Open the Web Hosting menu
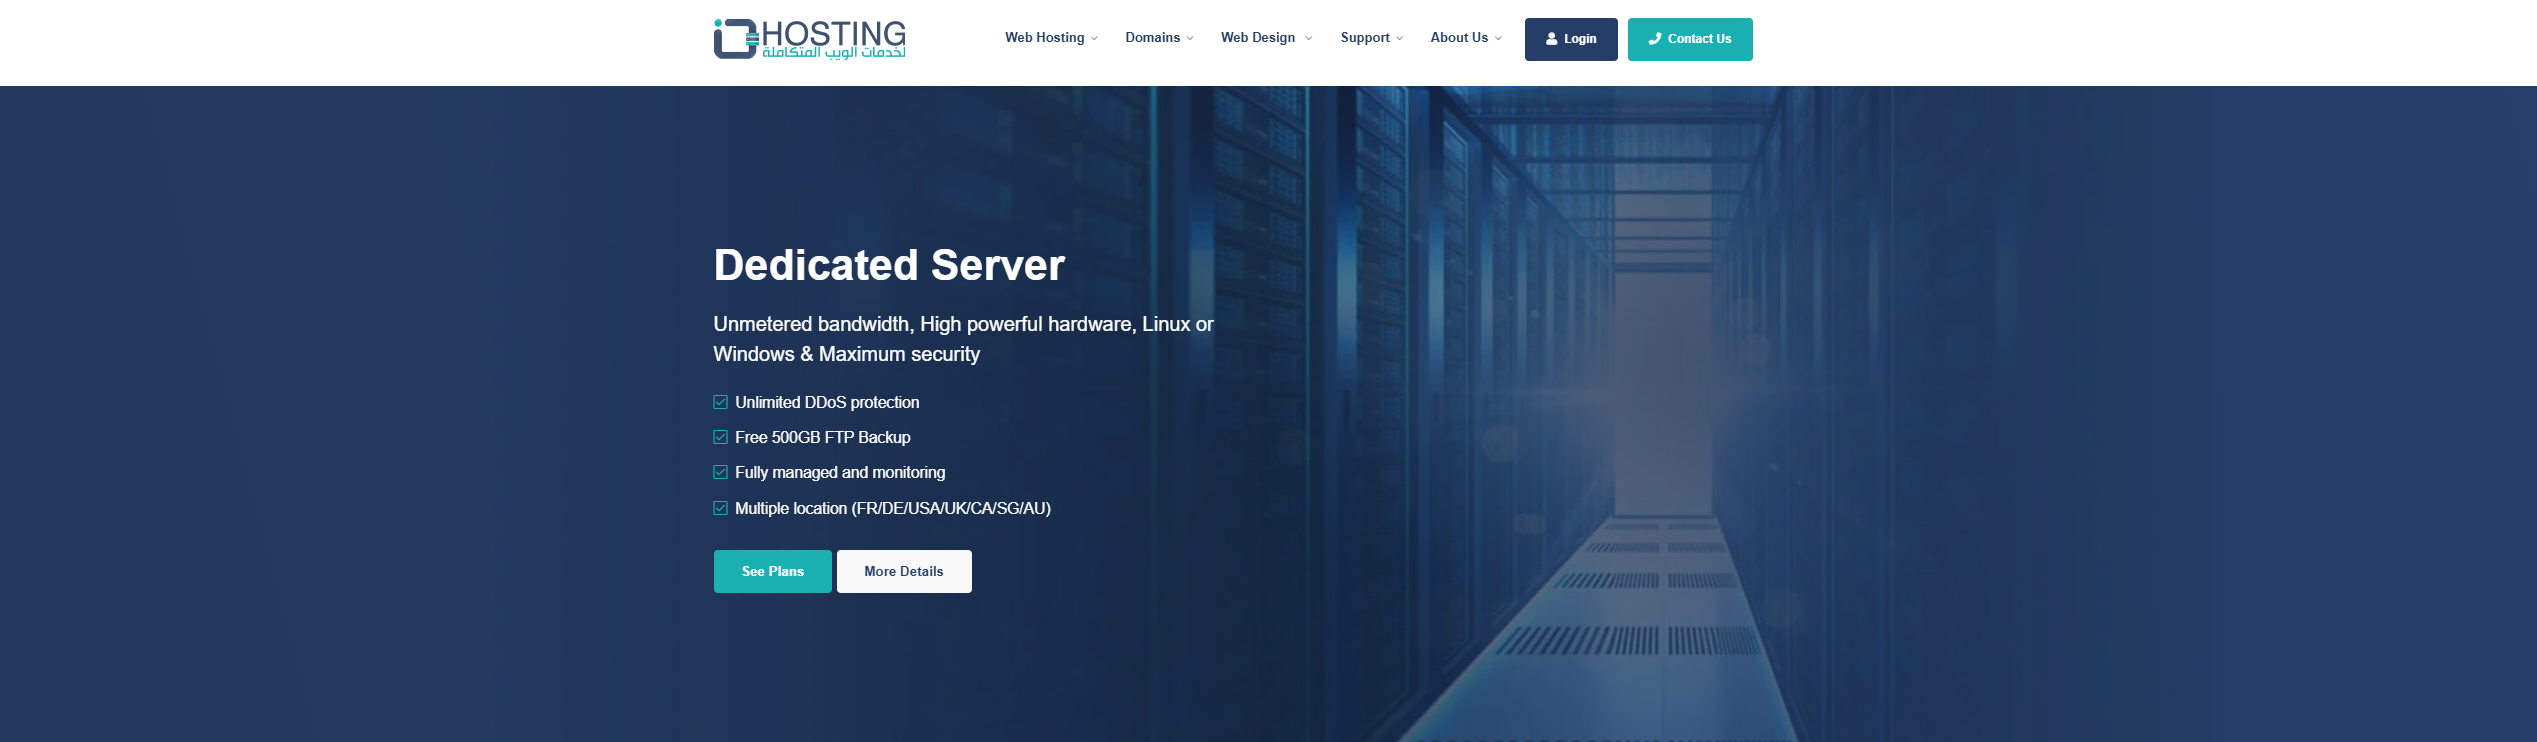2537x742 pixels. click(1045, 37)
